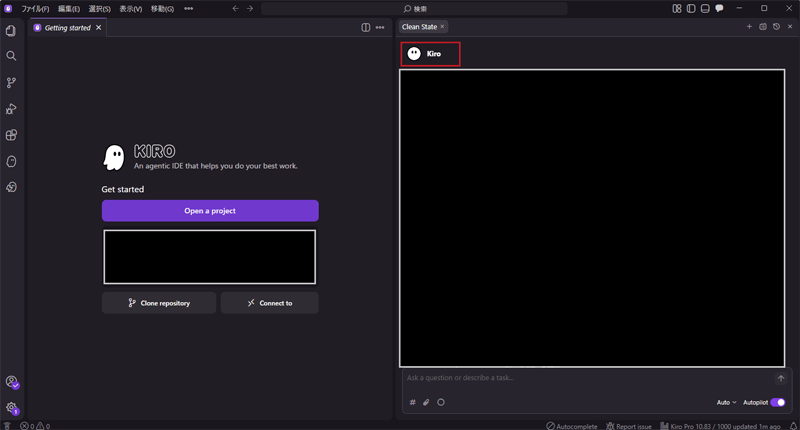
Task: Switch to the Getting started tab
Action: point(67,28)
